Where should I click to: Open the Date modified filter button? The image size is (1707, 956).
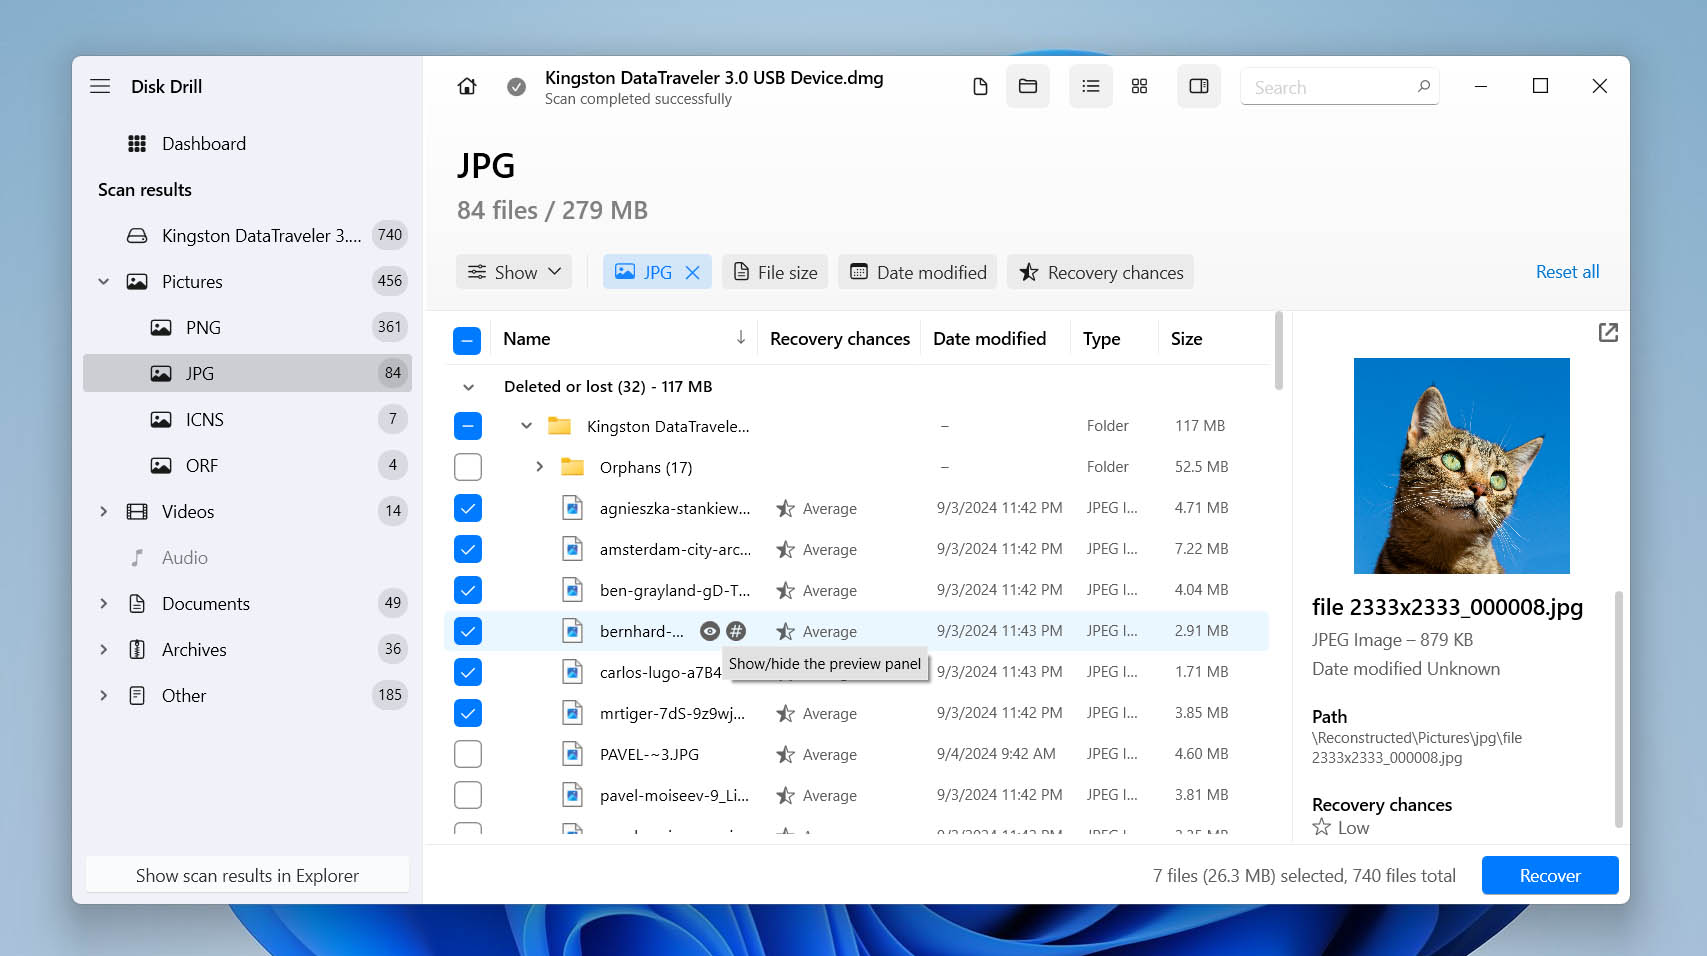(x=918, y=272)
